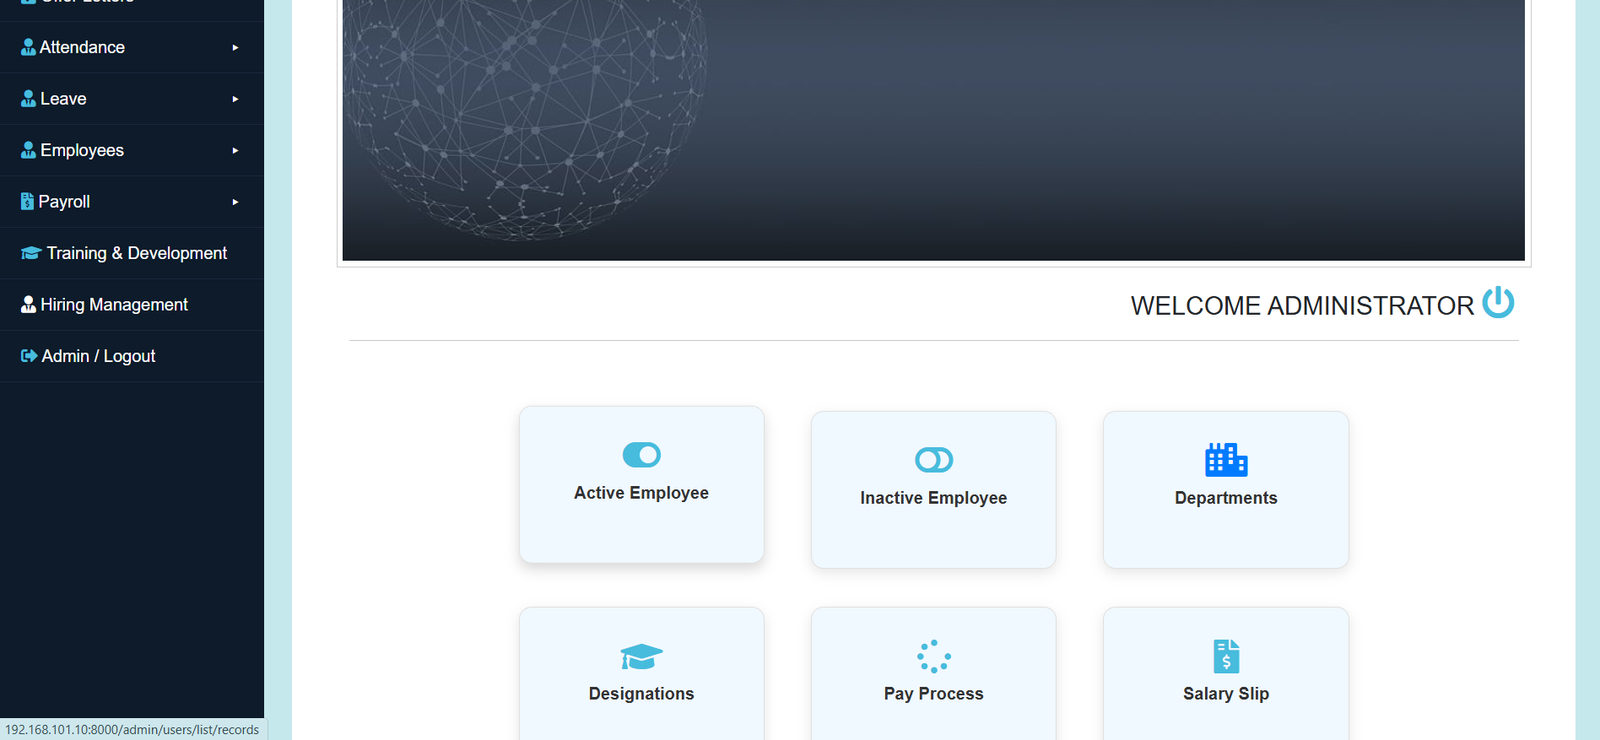This screenshot has width=1600, height=740.
Task: Go to the Departments card label
Action: 1226,498
